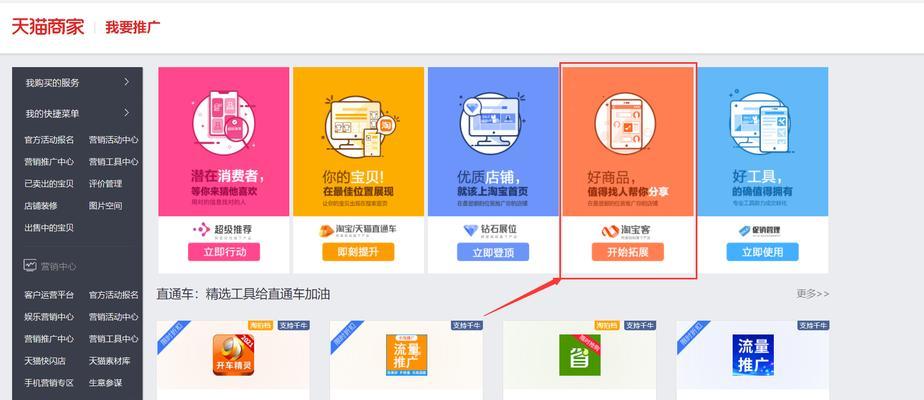Open 营销活动中心 under 营销中心 section
This screenshot has height=400, width=924.
[114, 316]
